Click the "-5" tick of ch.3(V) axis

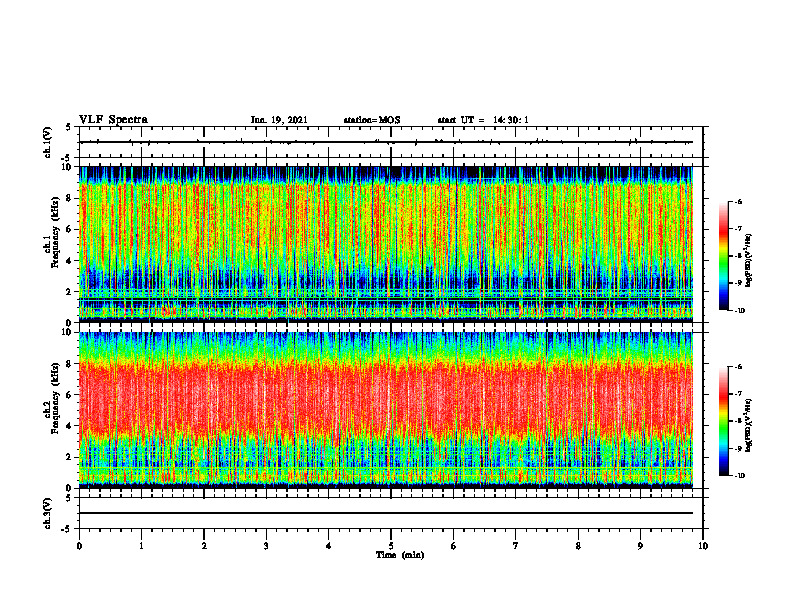point(68,529)
